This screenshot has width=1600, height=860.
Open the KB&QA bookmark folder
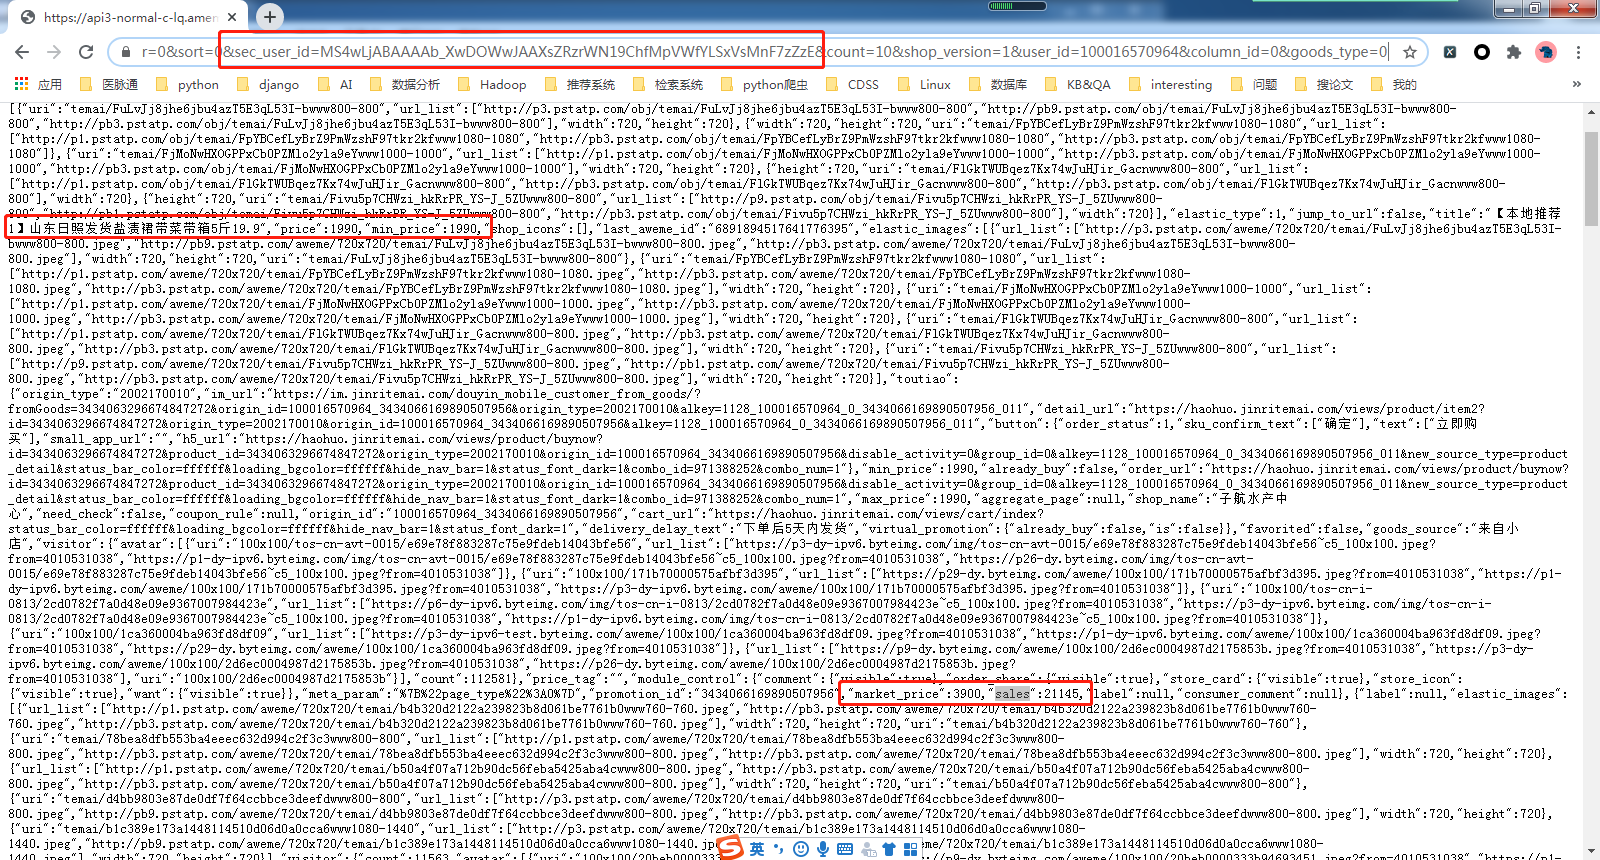point(1076,85)
